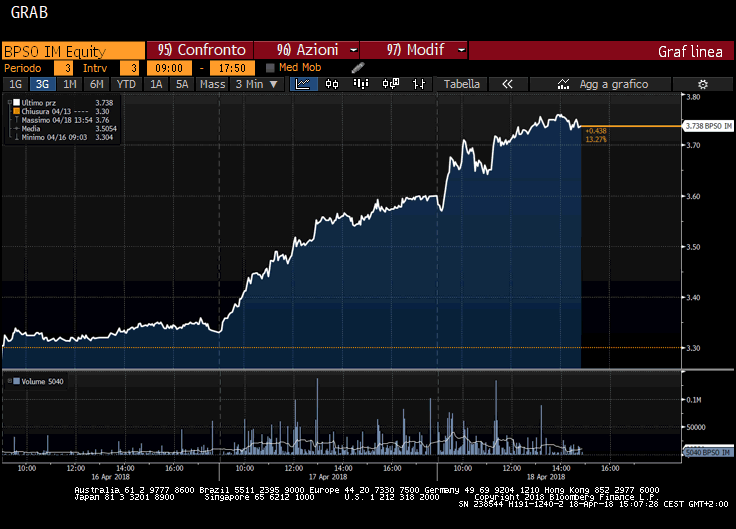The height and width of the screenshot is (529, 736).
Task: Click the Minimo 04/16 09:03 legend row
Action: point(65,138)
